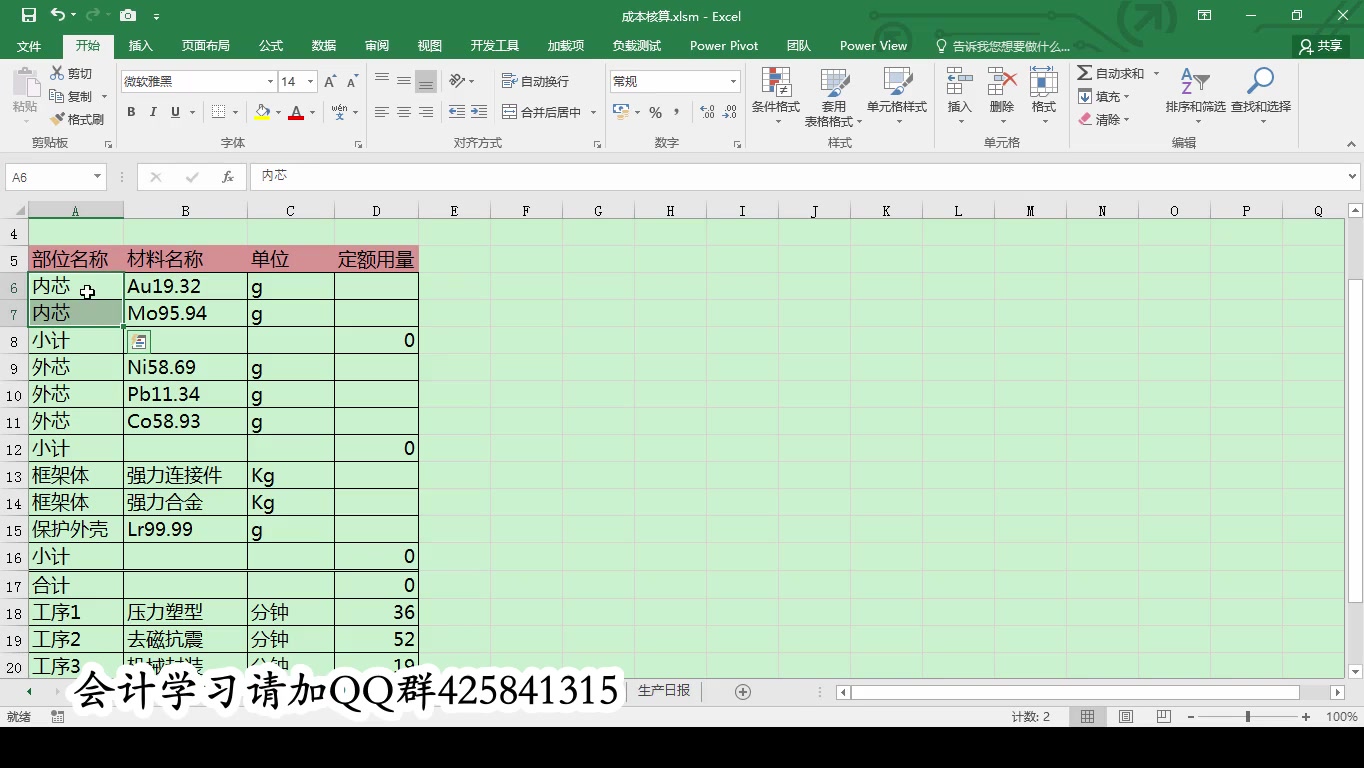Apply comma style formatting
The width and height of the screenshot is (1364, 768).
(677, 112)
